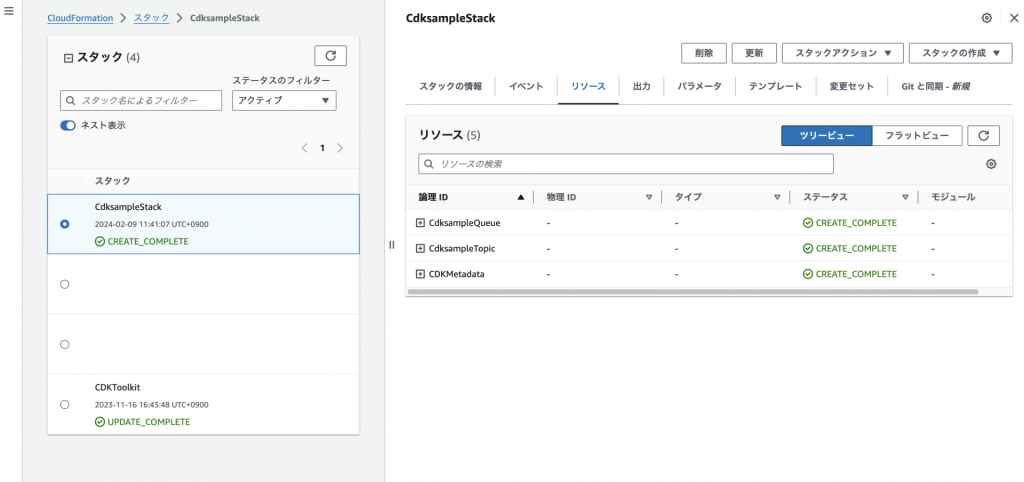Open the スタックアクション dropdown menu
1024x482 pixels.
pyautogui.click(x=842, y=53)
